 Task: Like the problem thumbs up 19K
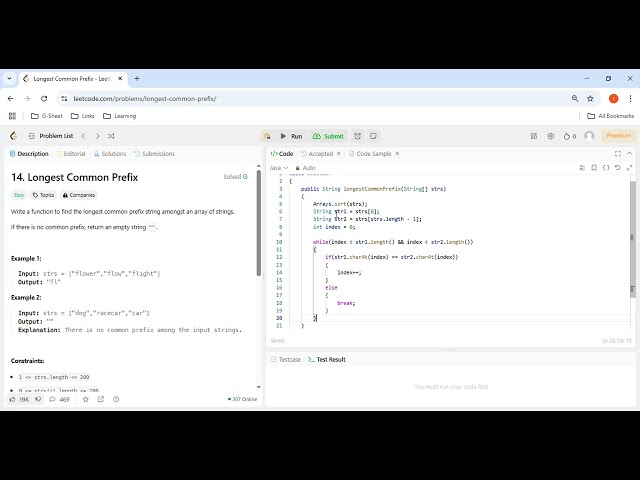tap(19, 399)
